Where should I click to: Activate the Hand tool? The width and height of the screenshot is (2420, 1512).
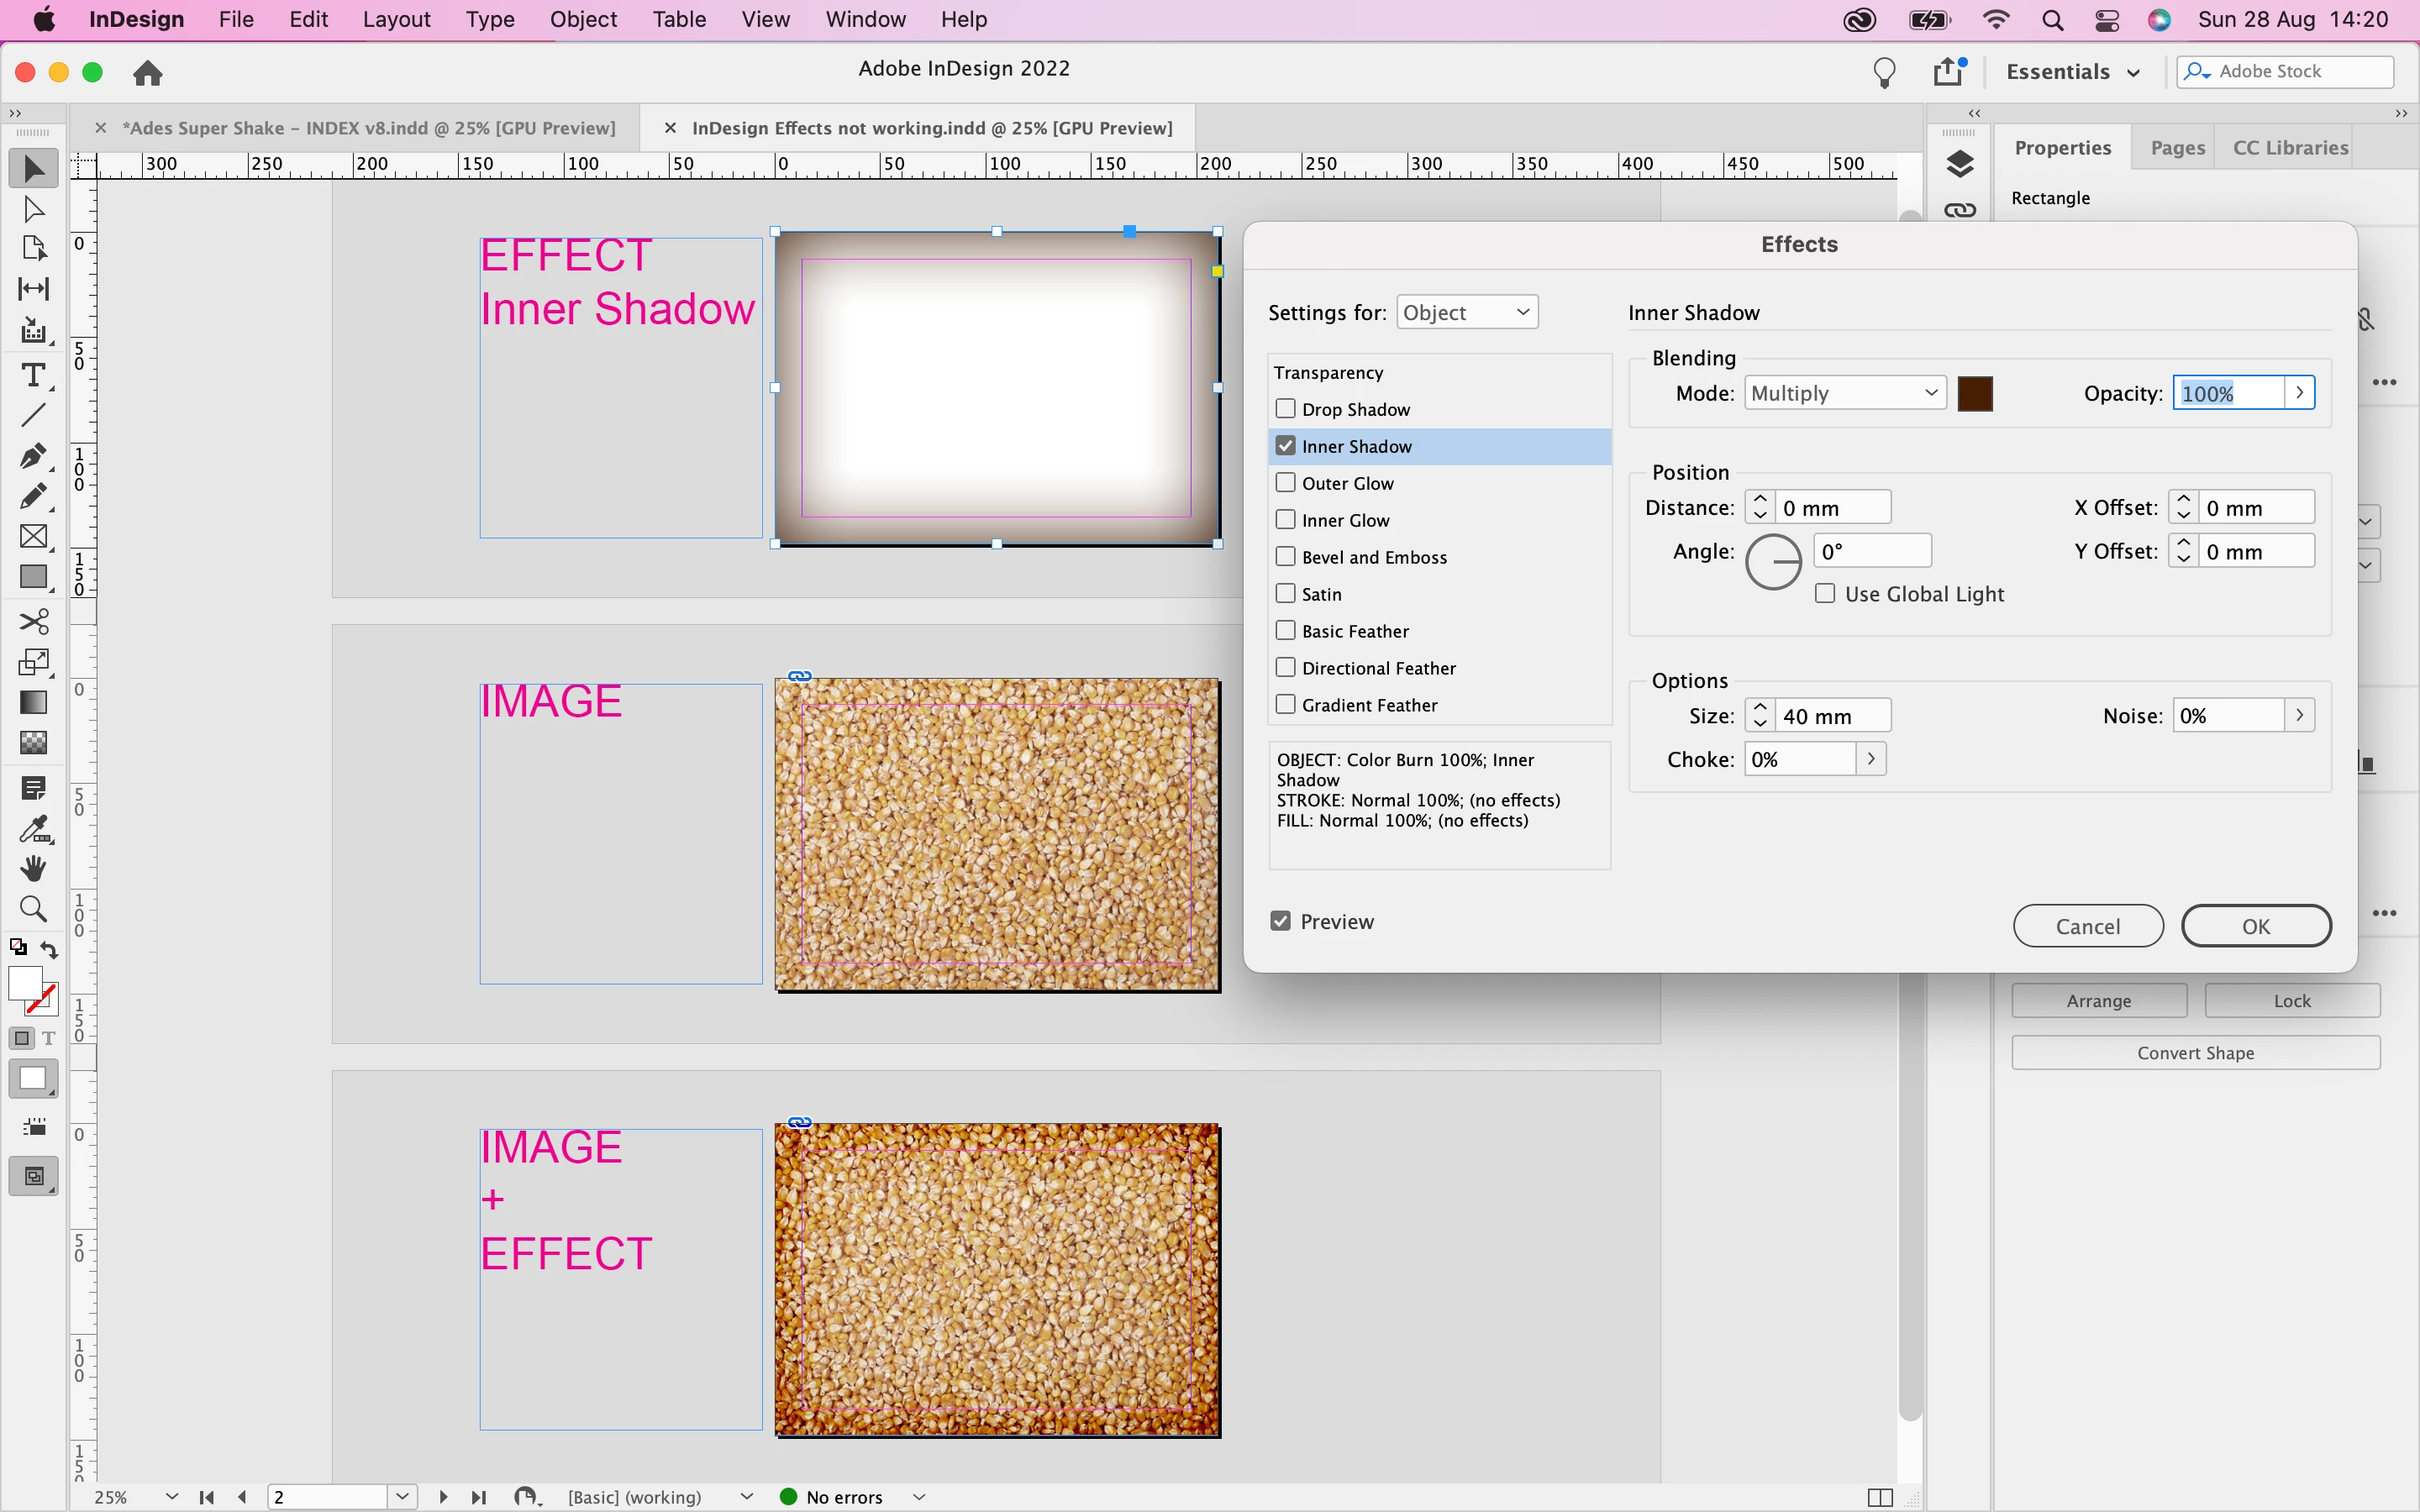point(33,868)
